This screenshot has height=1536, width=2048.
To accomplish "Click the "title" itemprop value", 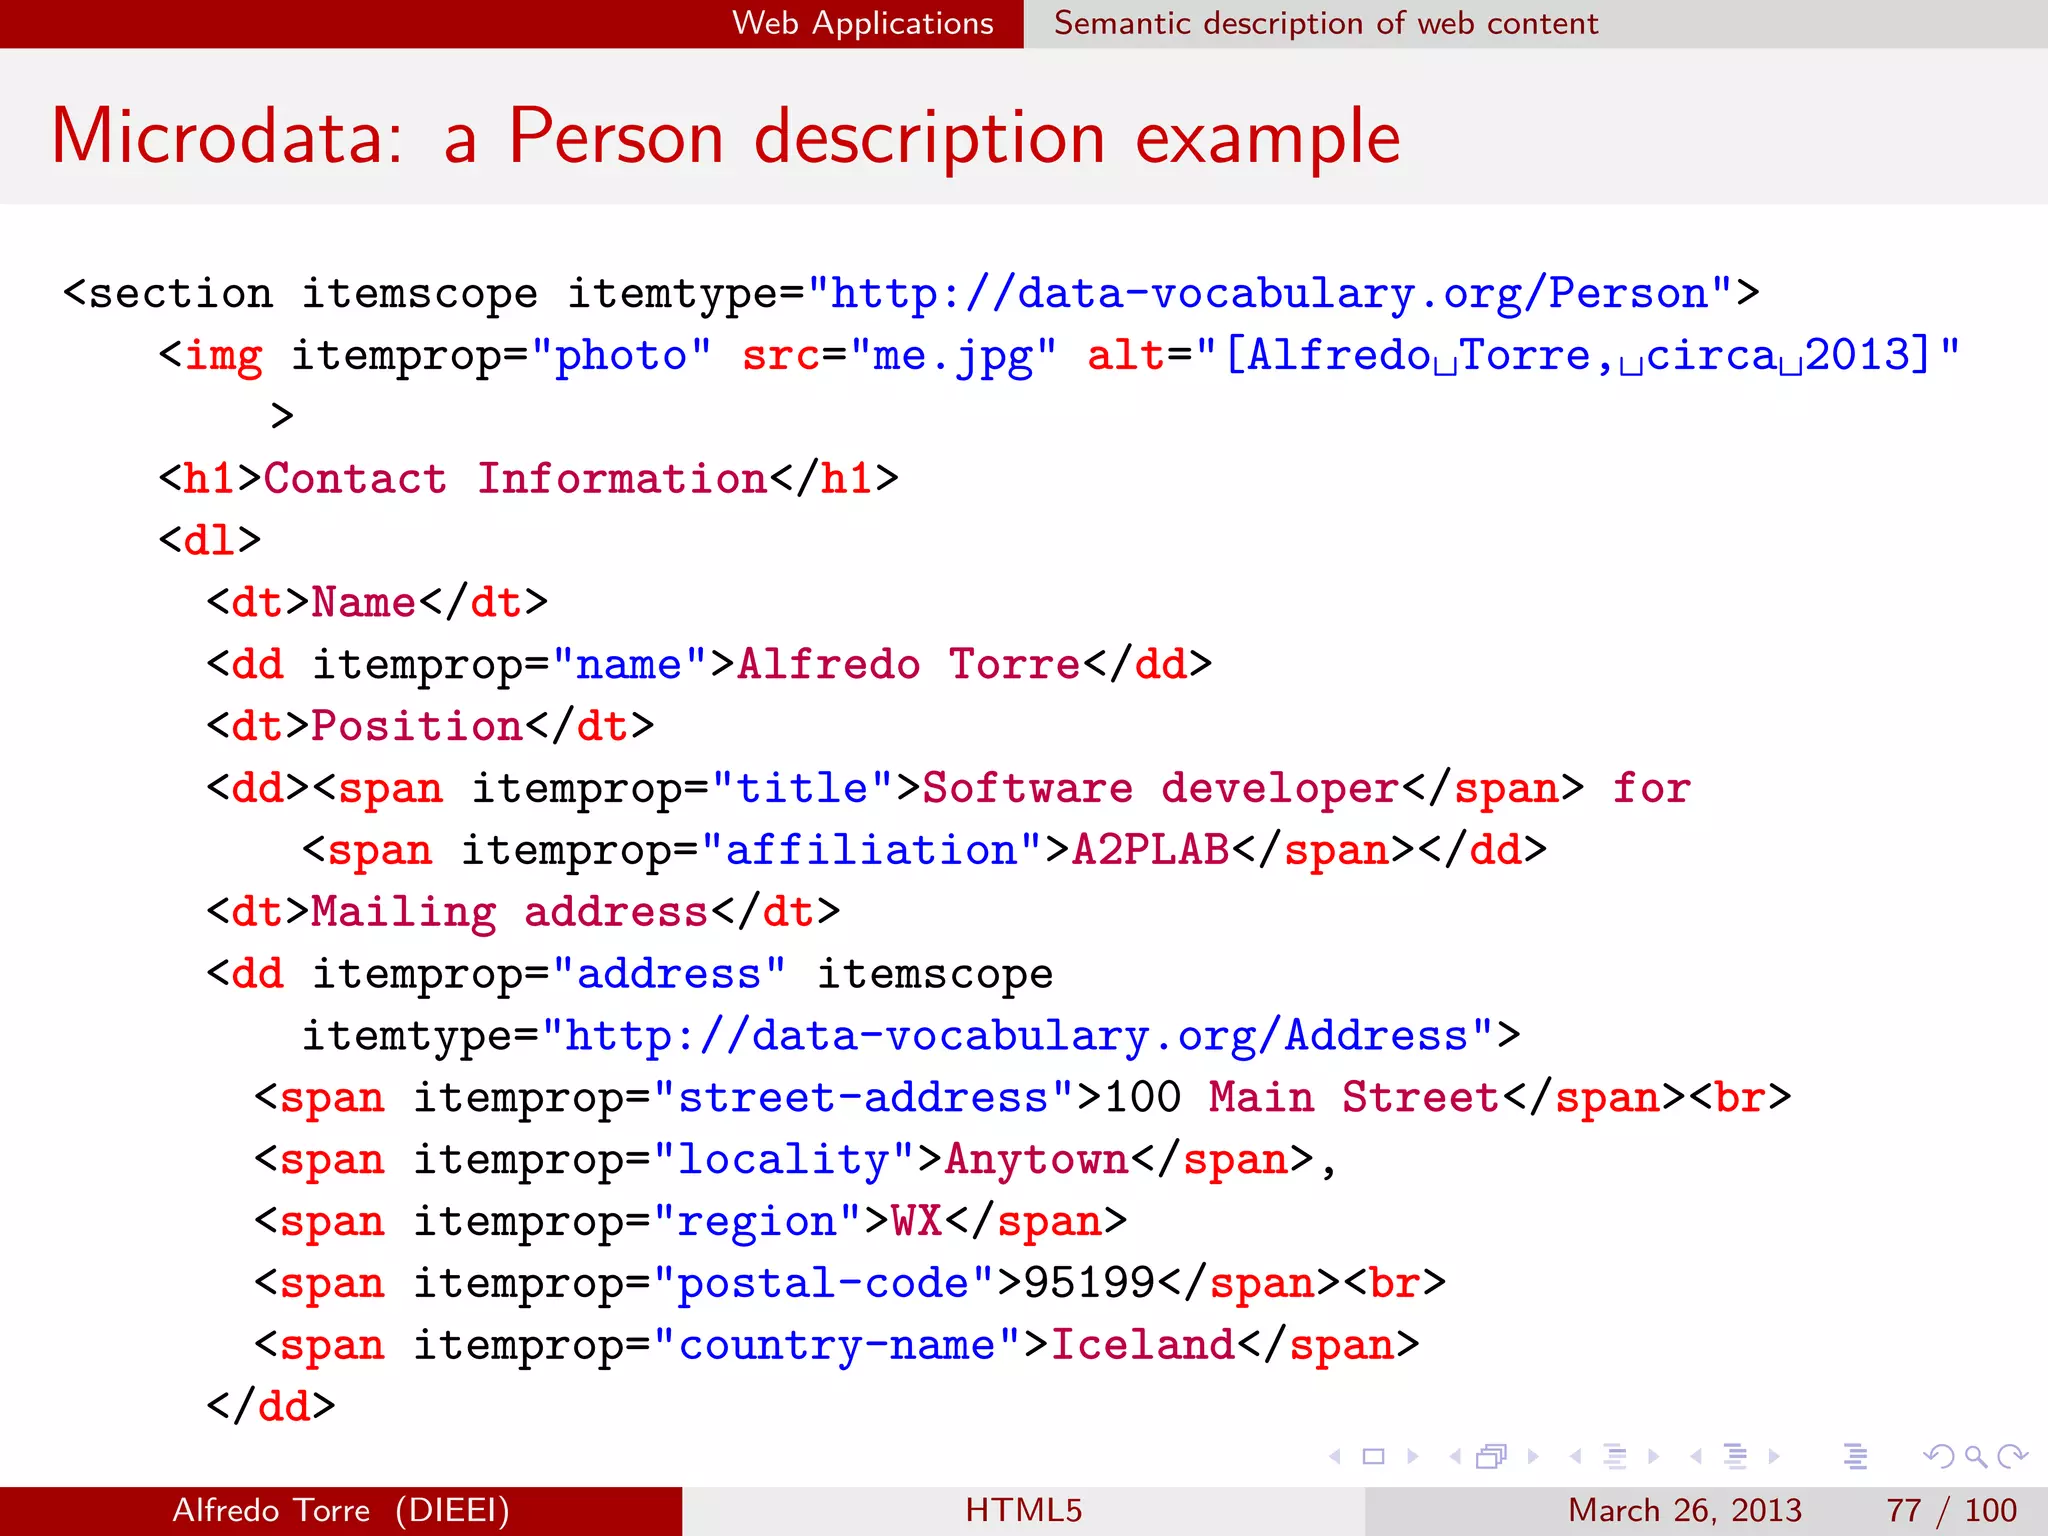I will point(802,788).
